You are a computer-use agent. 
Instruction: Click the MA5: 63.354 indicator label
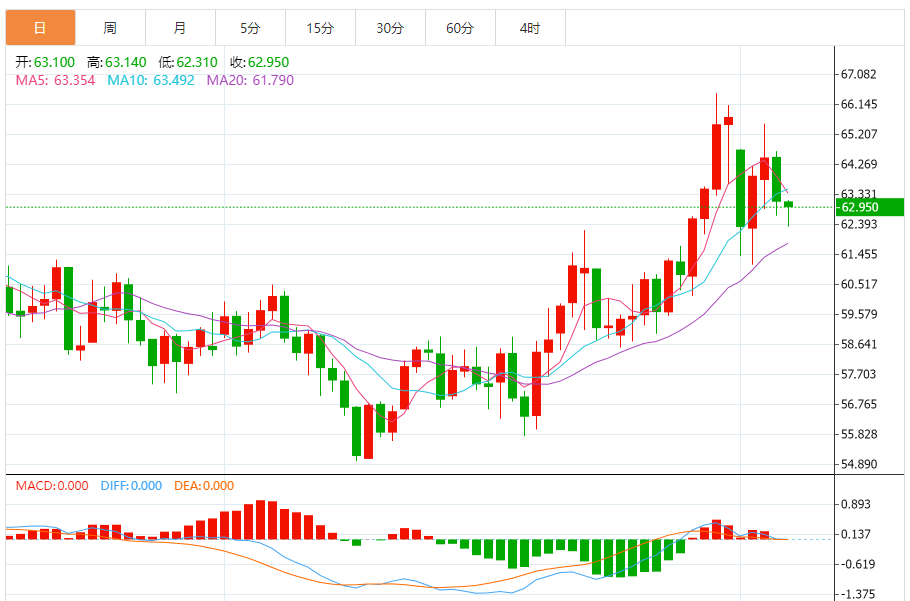(x=55, y=80)
